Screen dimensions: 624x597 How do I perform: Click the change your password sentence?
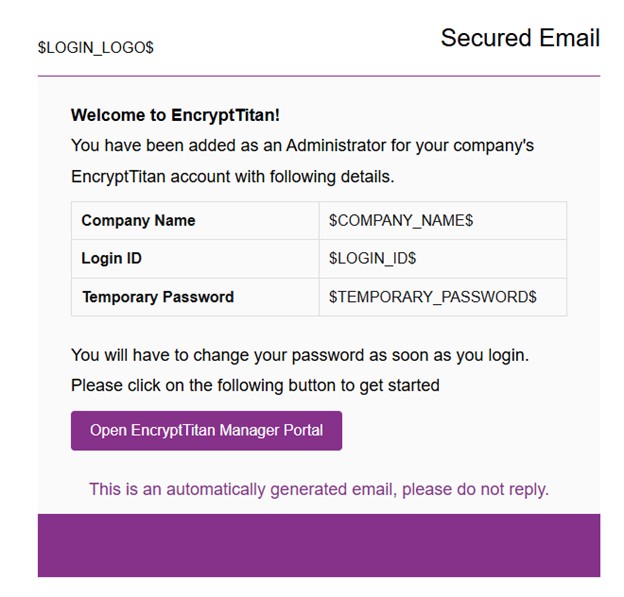click(x=300, y=355)
